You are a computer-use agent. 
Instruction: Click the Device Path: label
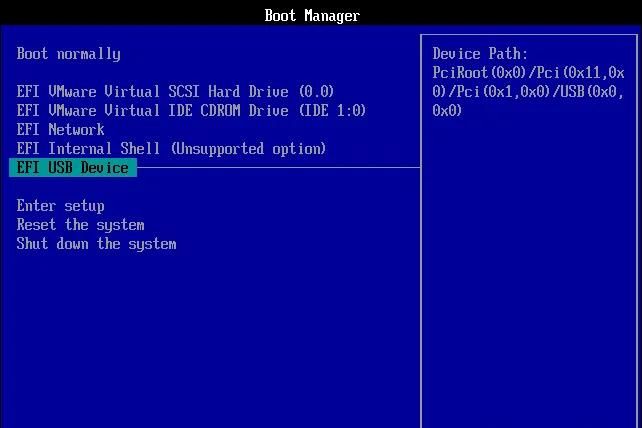[480, 54]
